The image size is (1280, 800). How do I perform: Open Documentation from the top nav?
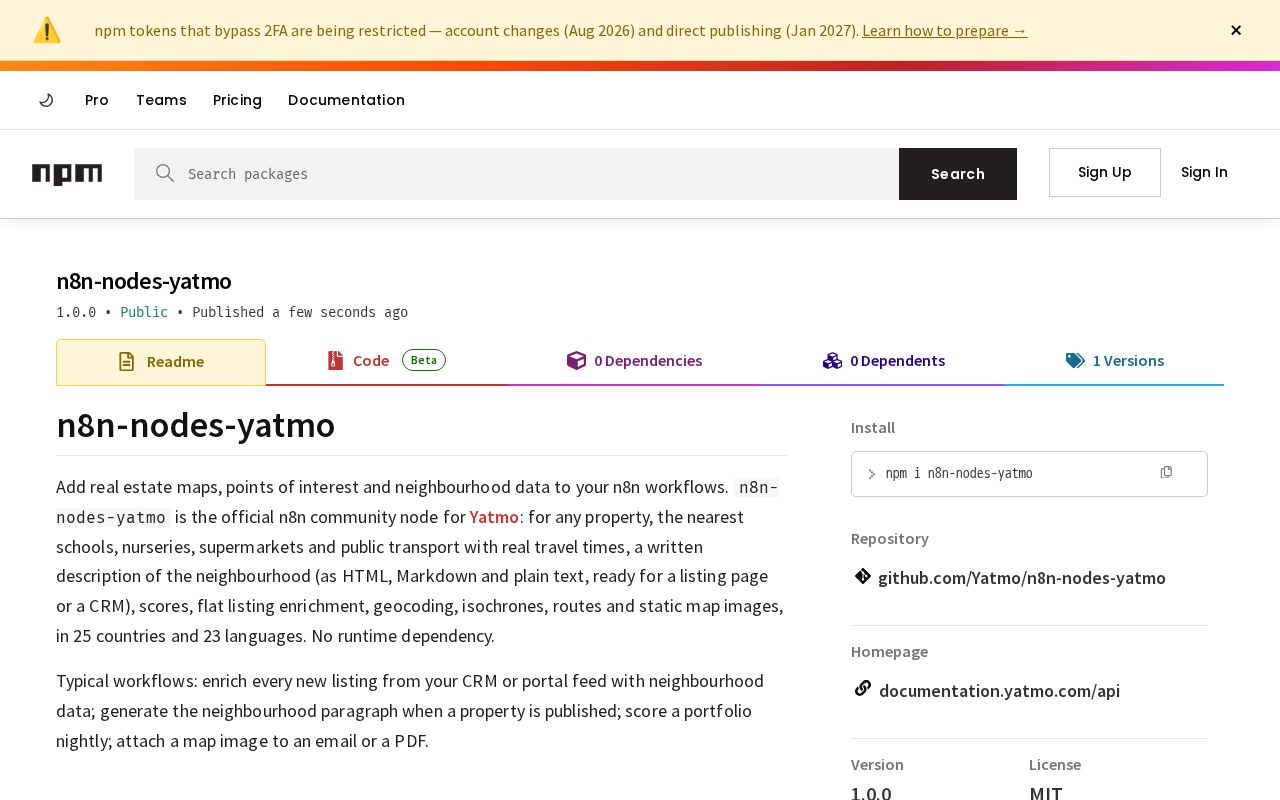[x=346, y=100]
